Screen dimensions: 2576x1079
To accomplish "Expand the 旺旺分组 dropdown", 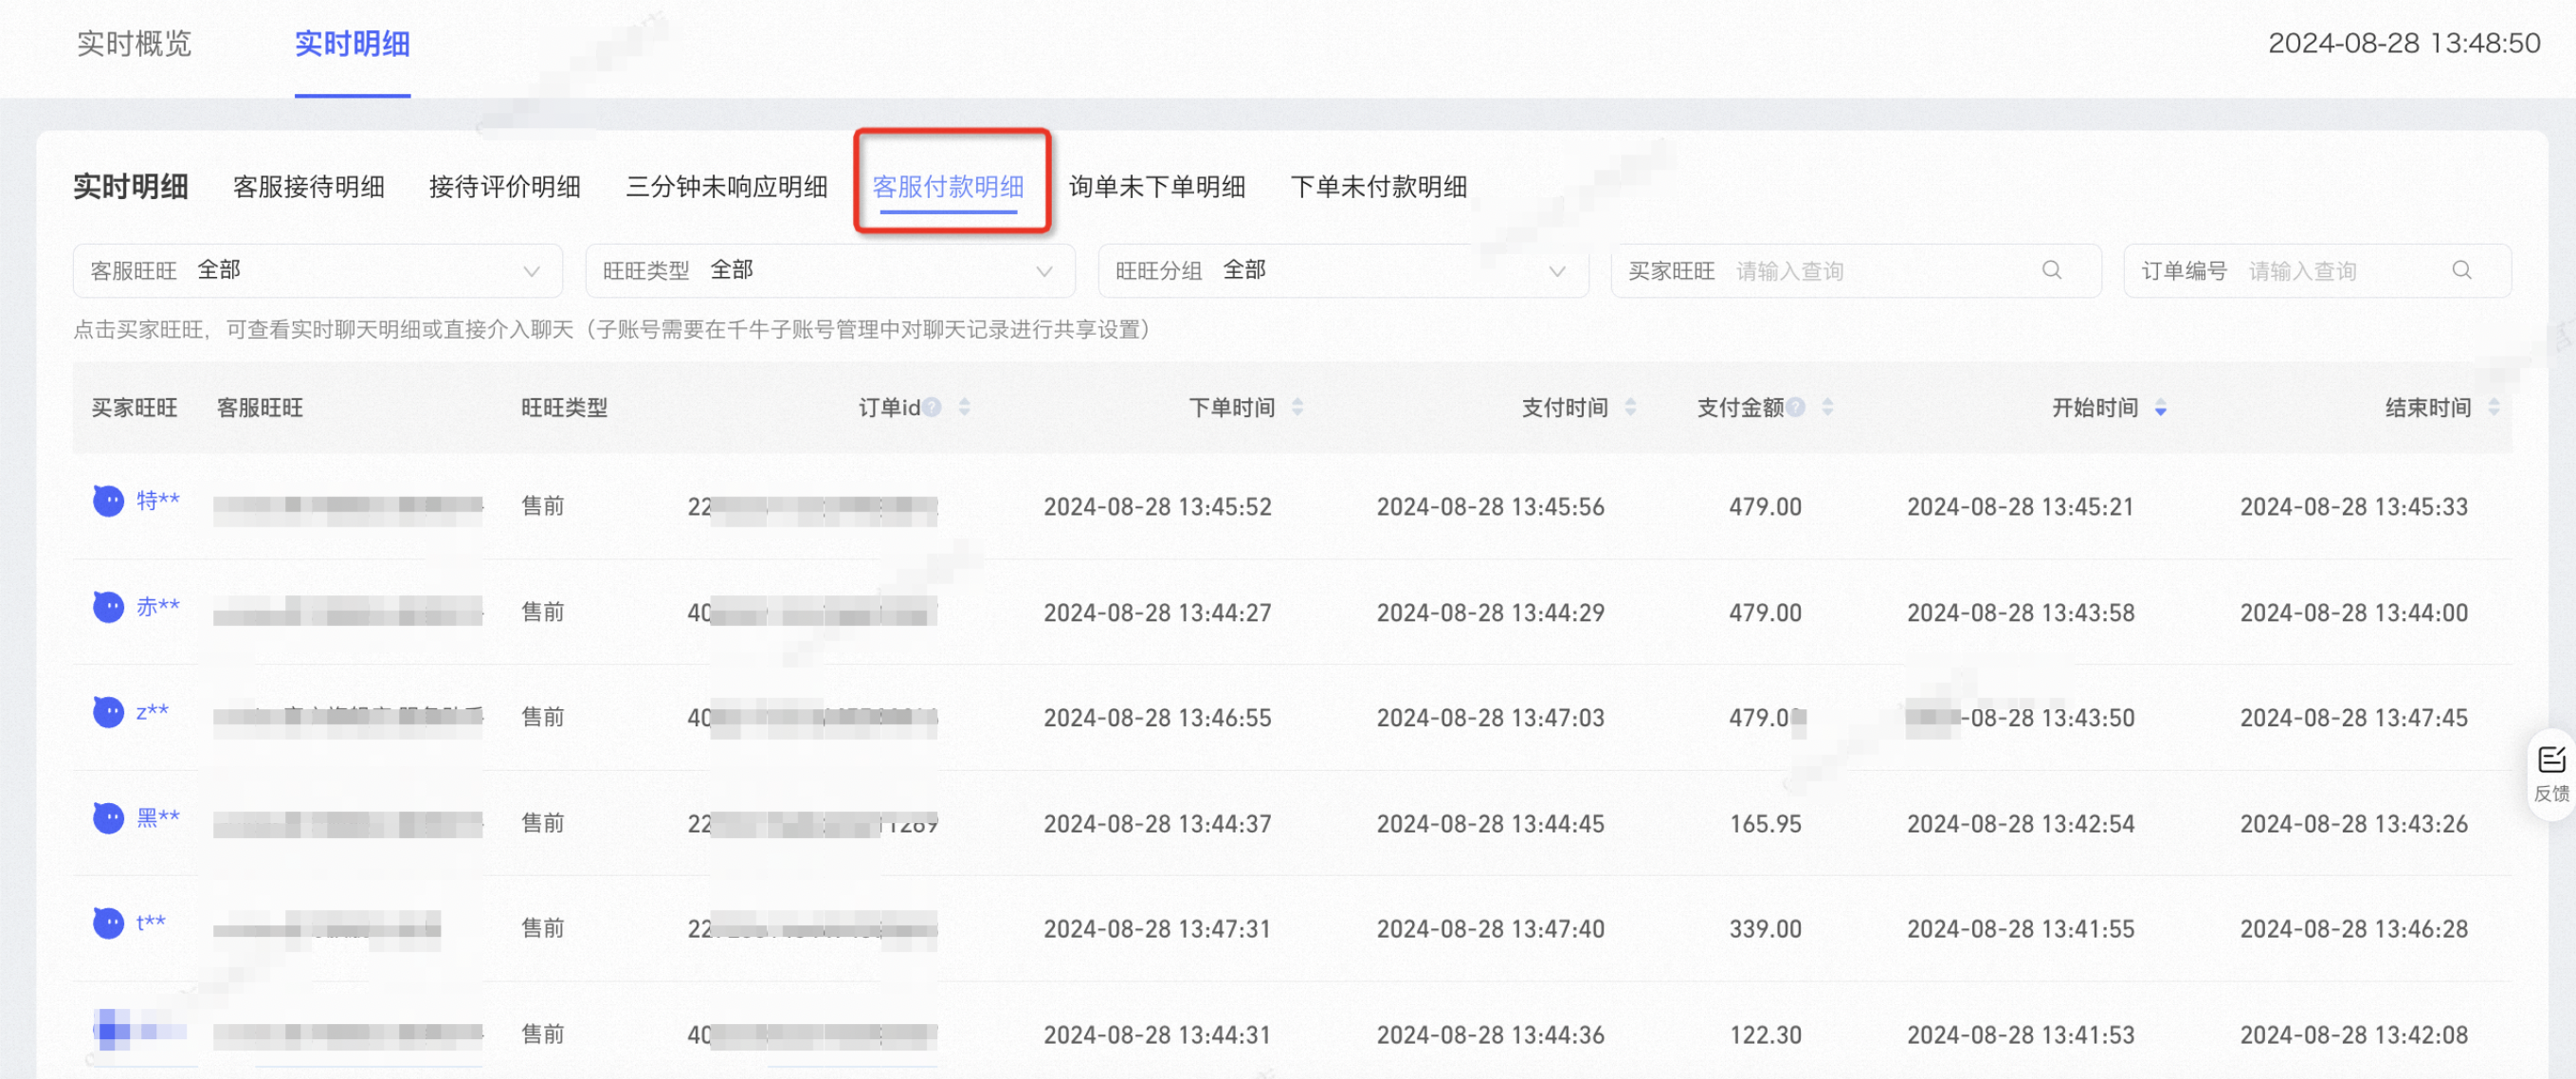I will click(x=1343, y=271).
